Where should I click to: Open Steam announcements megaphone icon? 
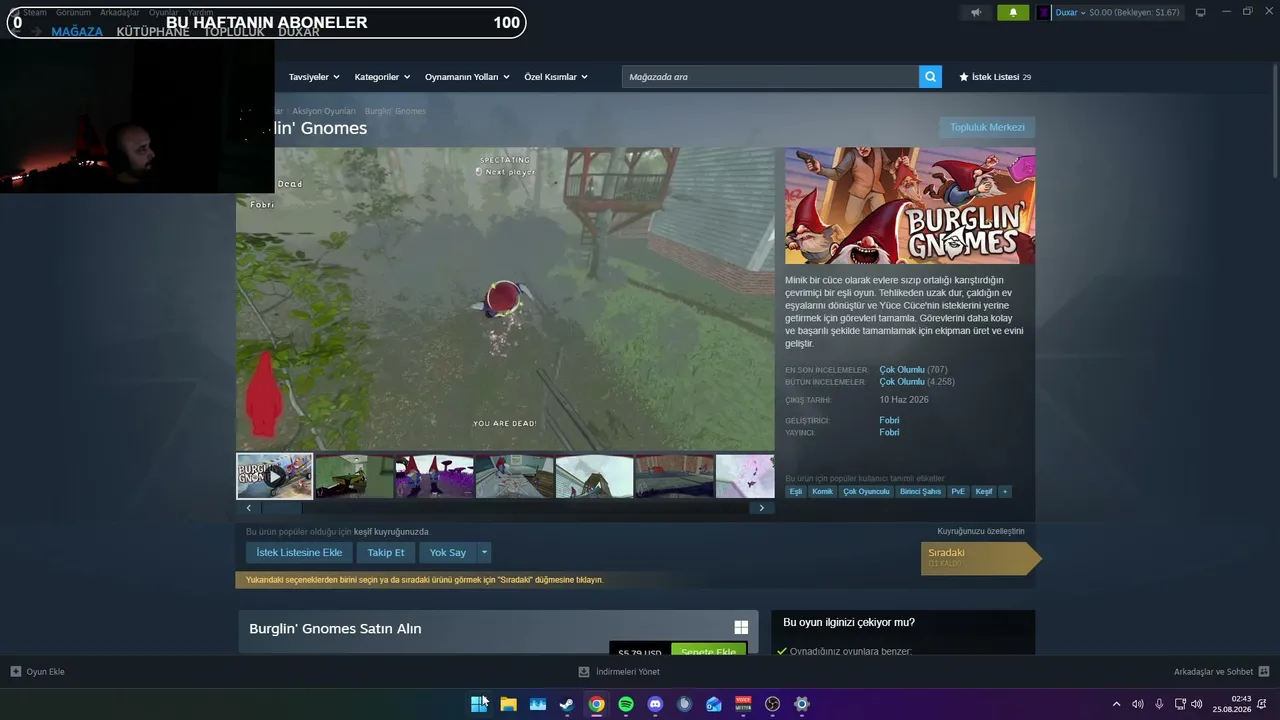[x=976, y=13]
